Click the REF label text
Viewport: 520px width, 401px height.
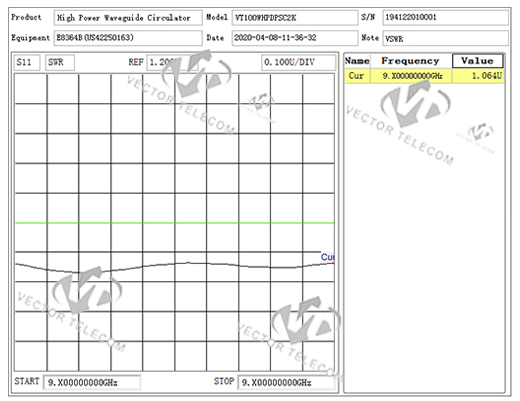tap(136, 62)
